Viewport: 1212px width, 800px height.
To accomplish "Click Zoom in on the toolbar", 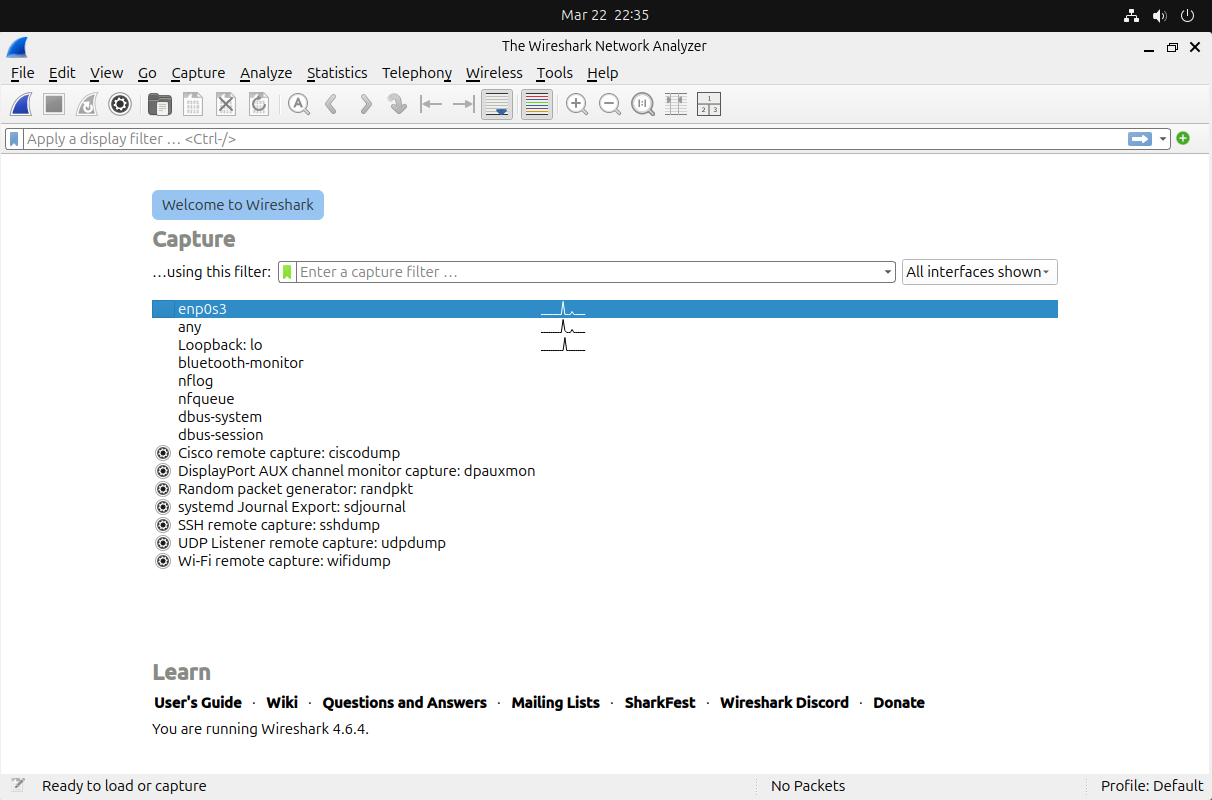I will tap(577, 104).
